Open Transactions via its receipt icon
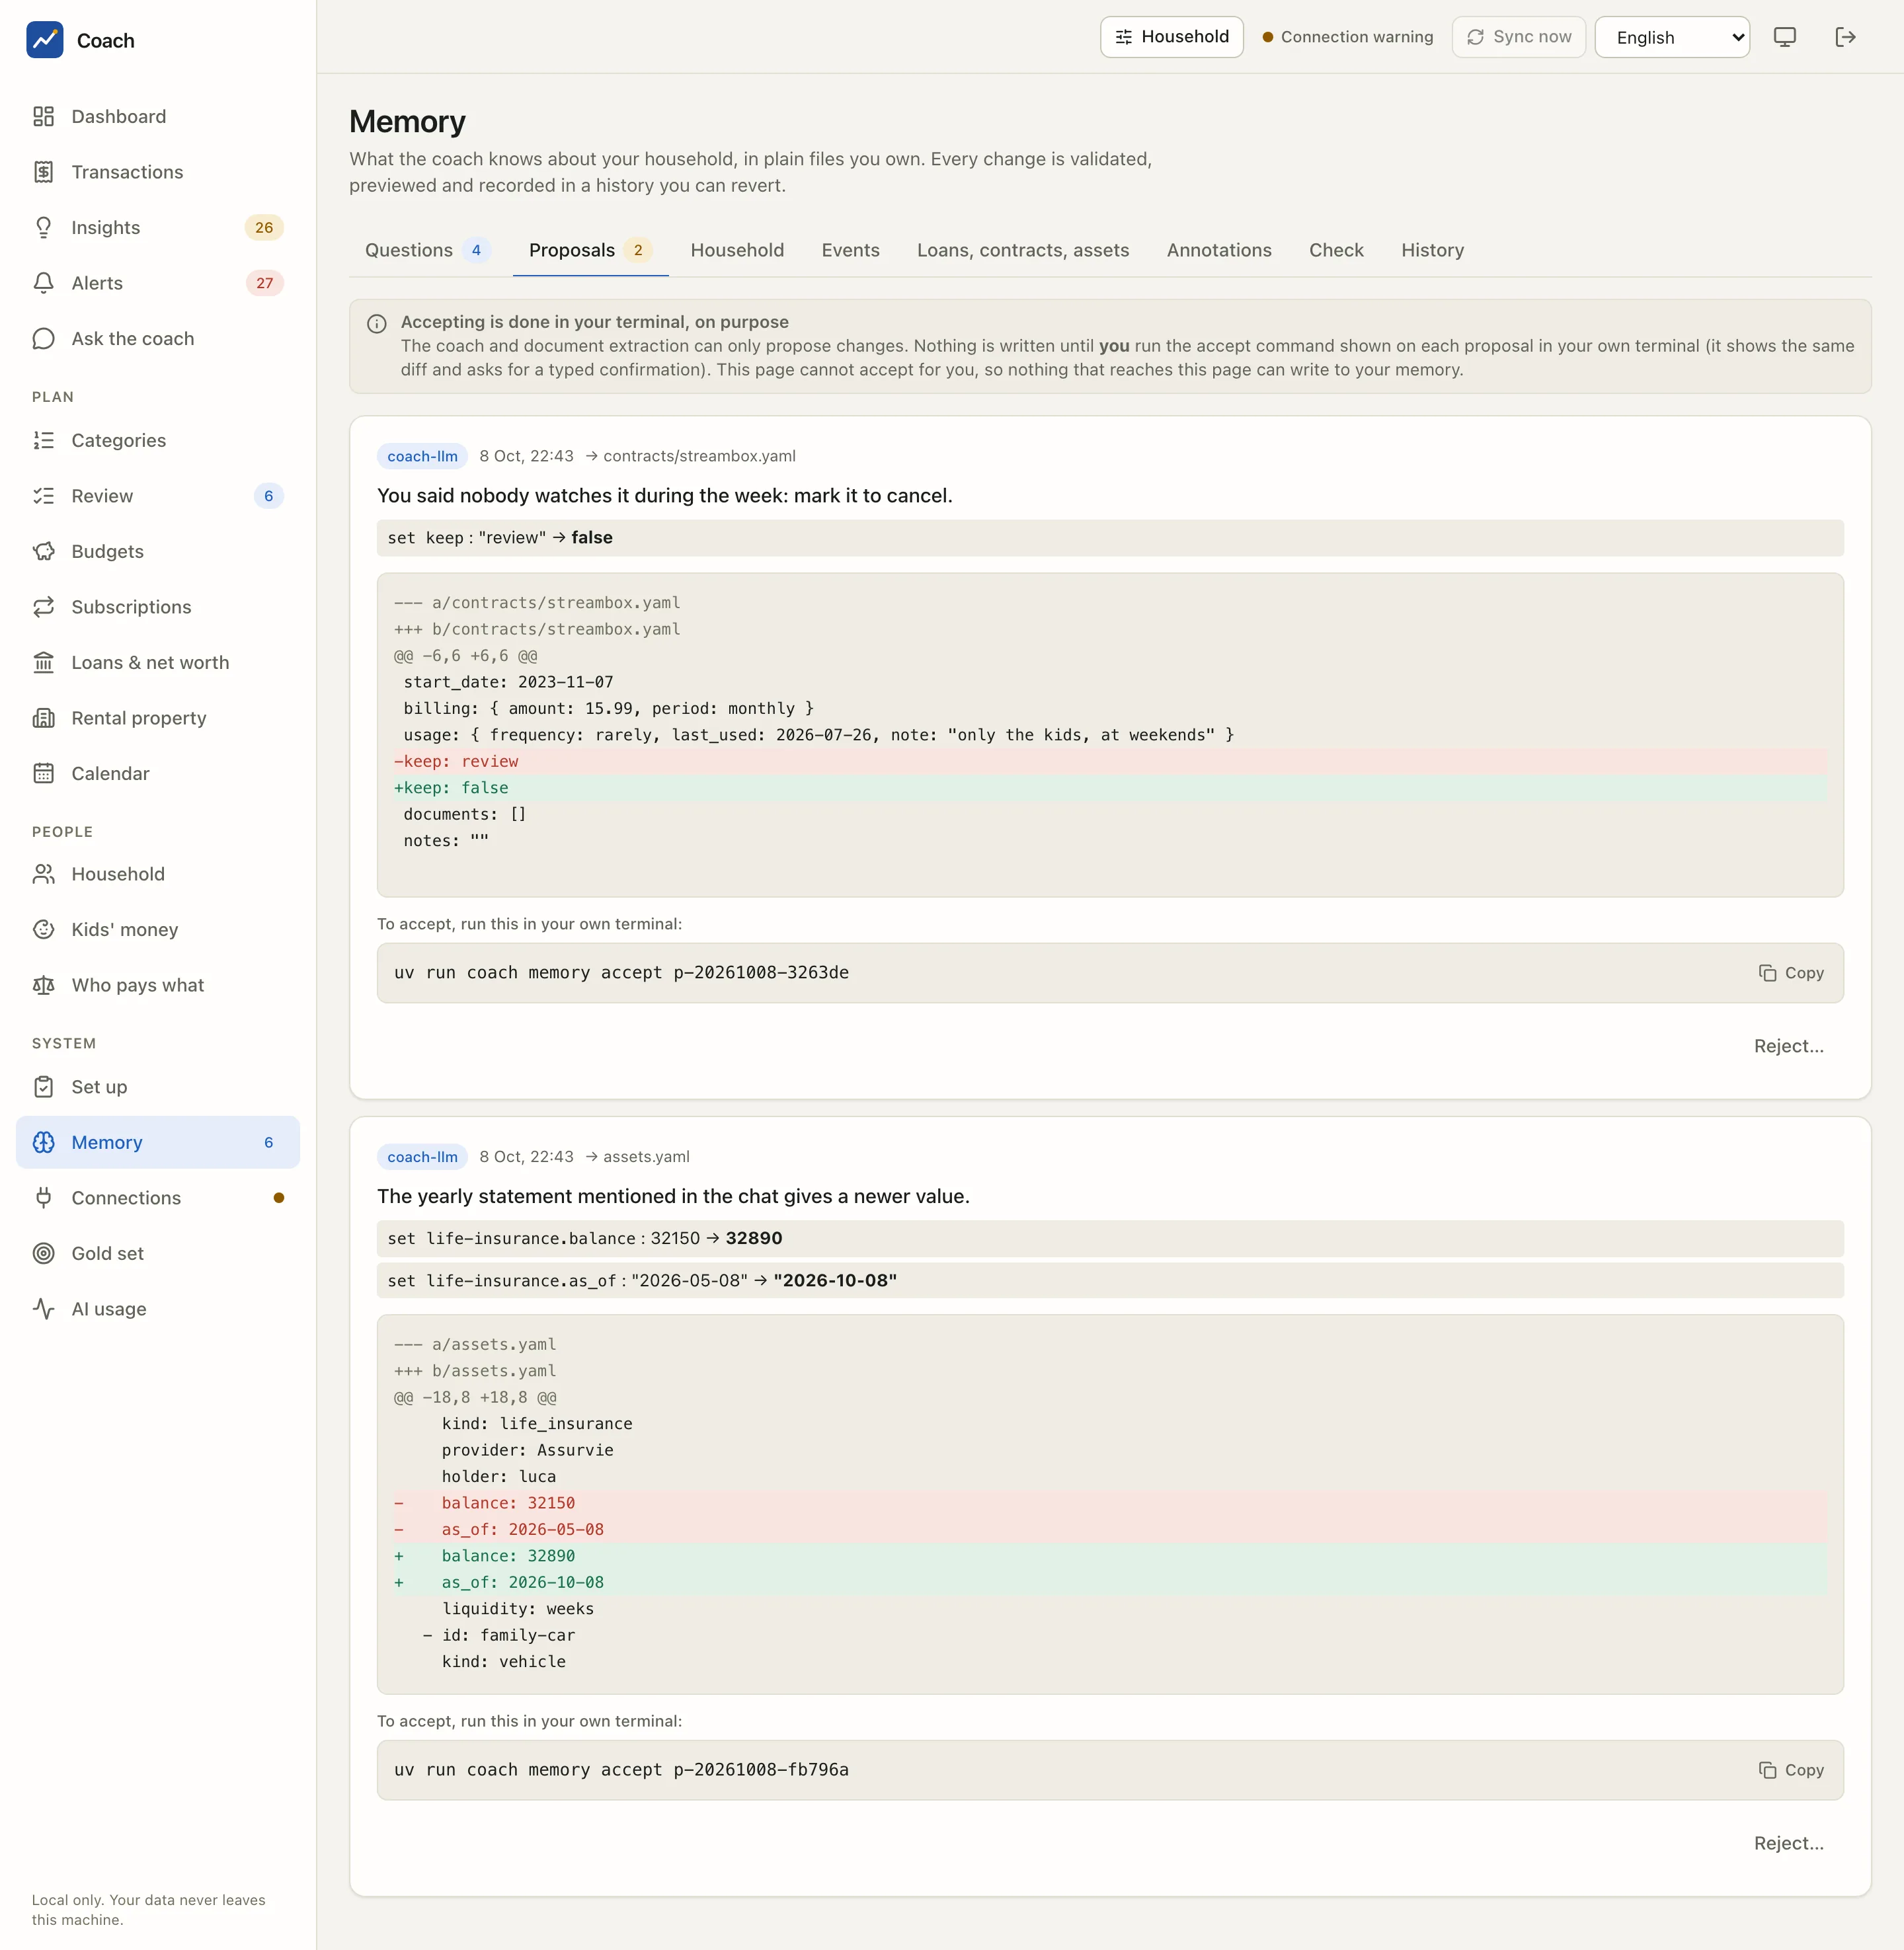 point(43,172)
